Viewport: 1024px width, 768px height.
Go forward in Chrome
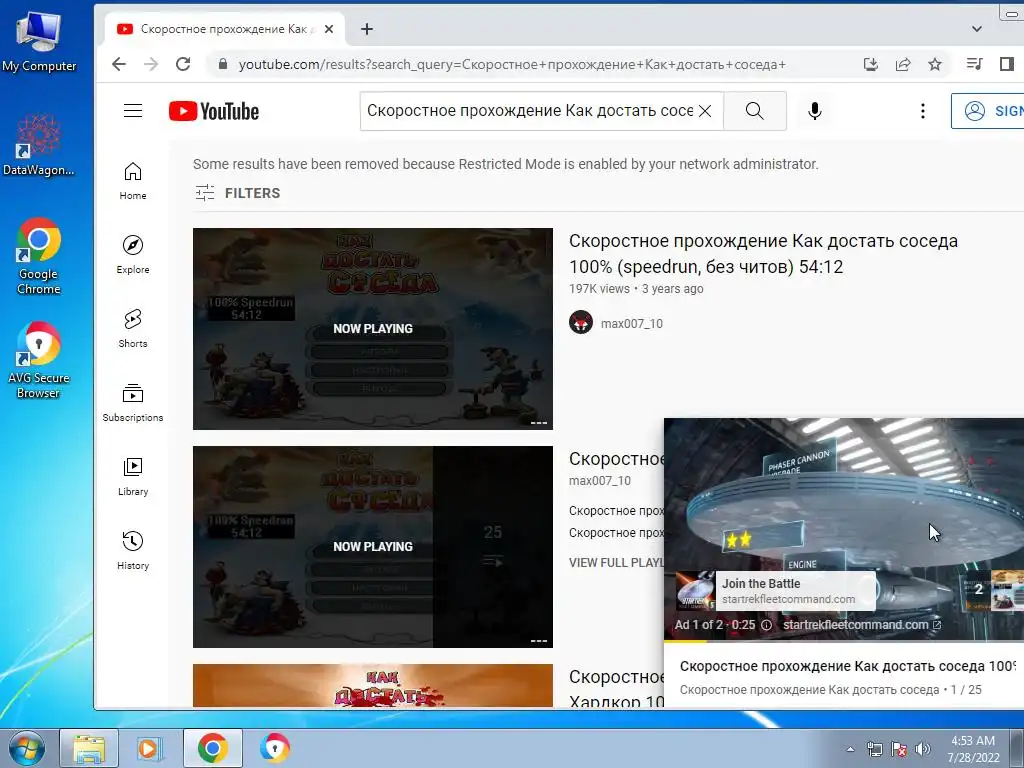151,64
